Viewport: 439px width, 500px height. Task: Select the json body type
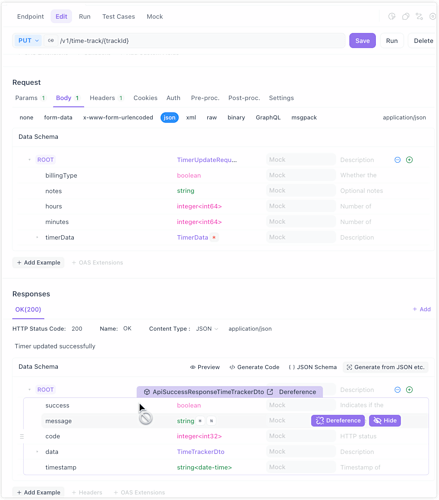(169, 117)
